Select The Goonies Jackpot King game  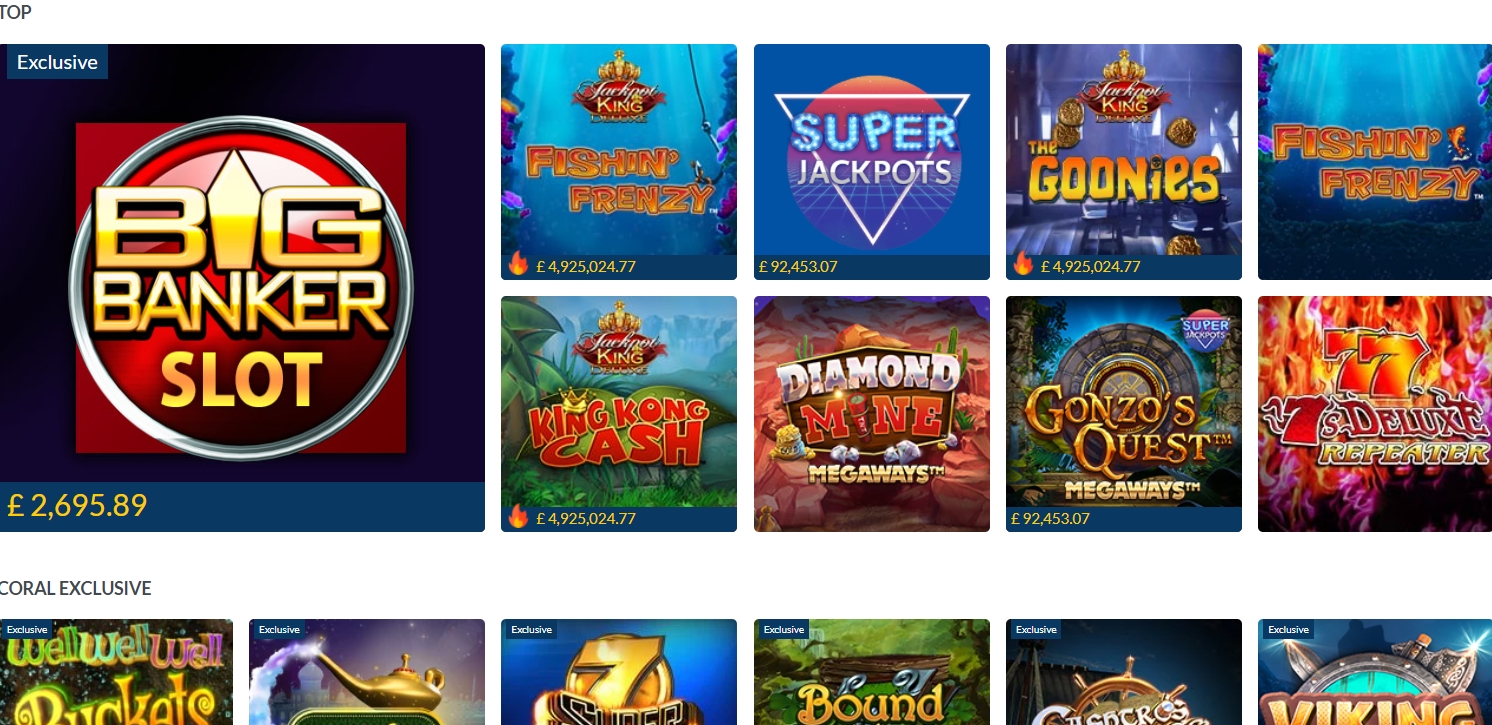point(1124,162)
